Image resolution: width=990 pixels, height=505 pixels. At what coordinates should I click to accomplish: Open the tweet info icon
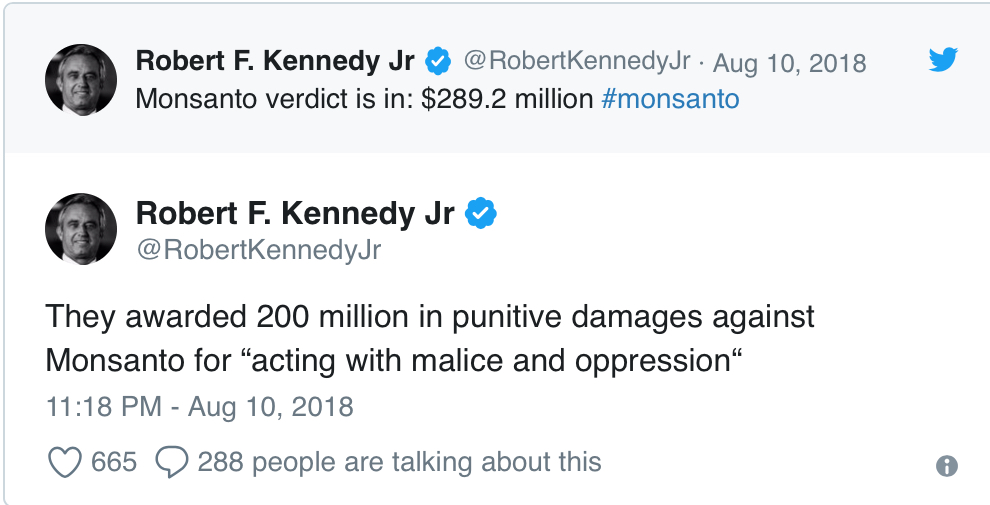945,466
